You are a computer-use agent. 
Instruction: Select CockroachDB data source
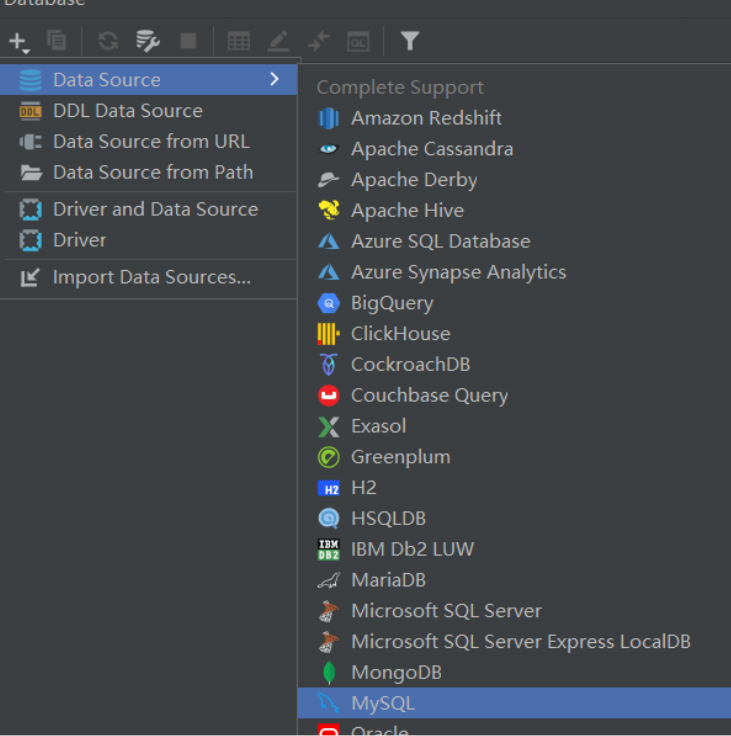pos(514,364)
